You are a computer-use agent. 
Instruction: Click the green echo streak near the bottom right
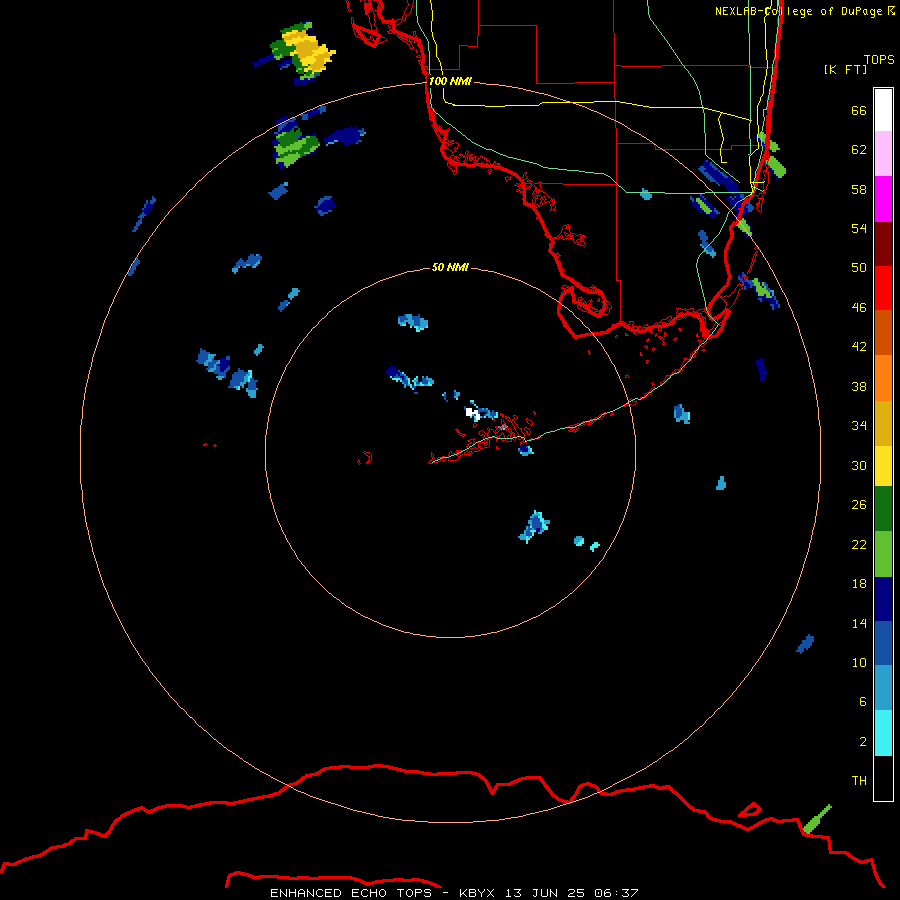(816, 820)
